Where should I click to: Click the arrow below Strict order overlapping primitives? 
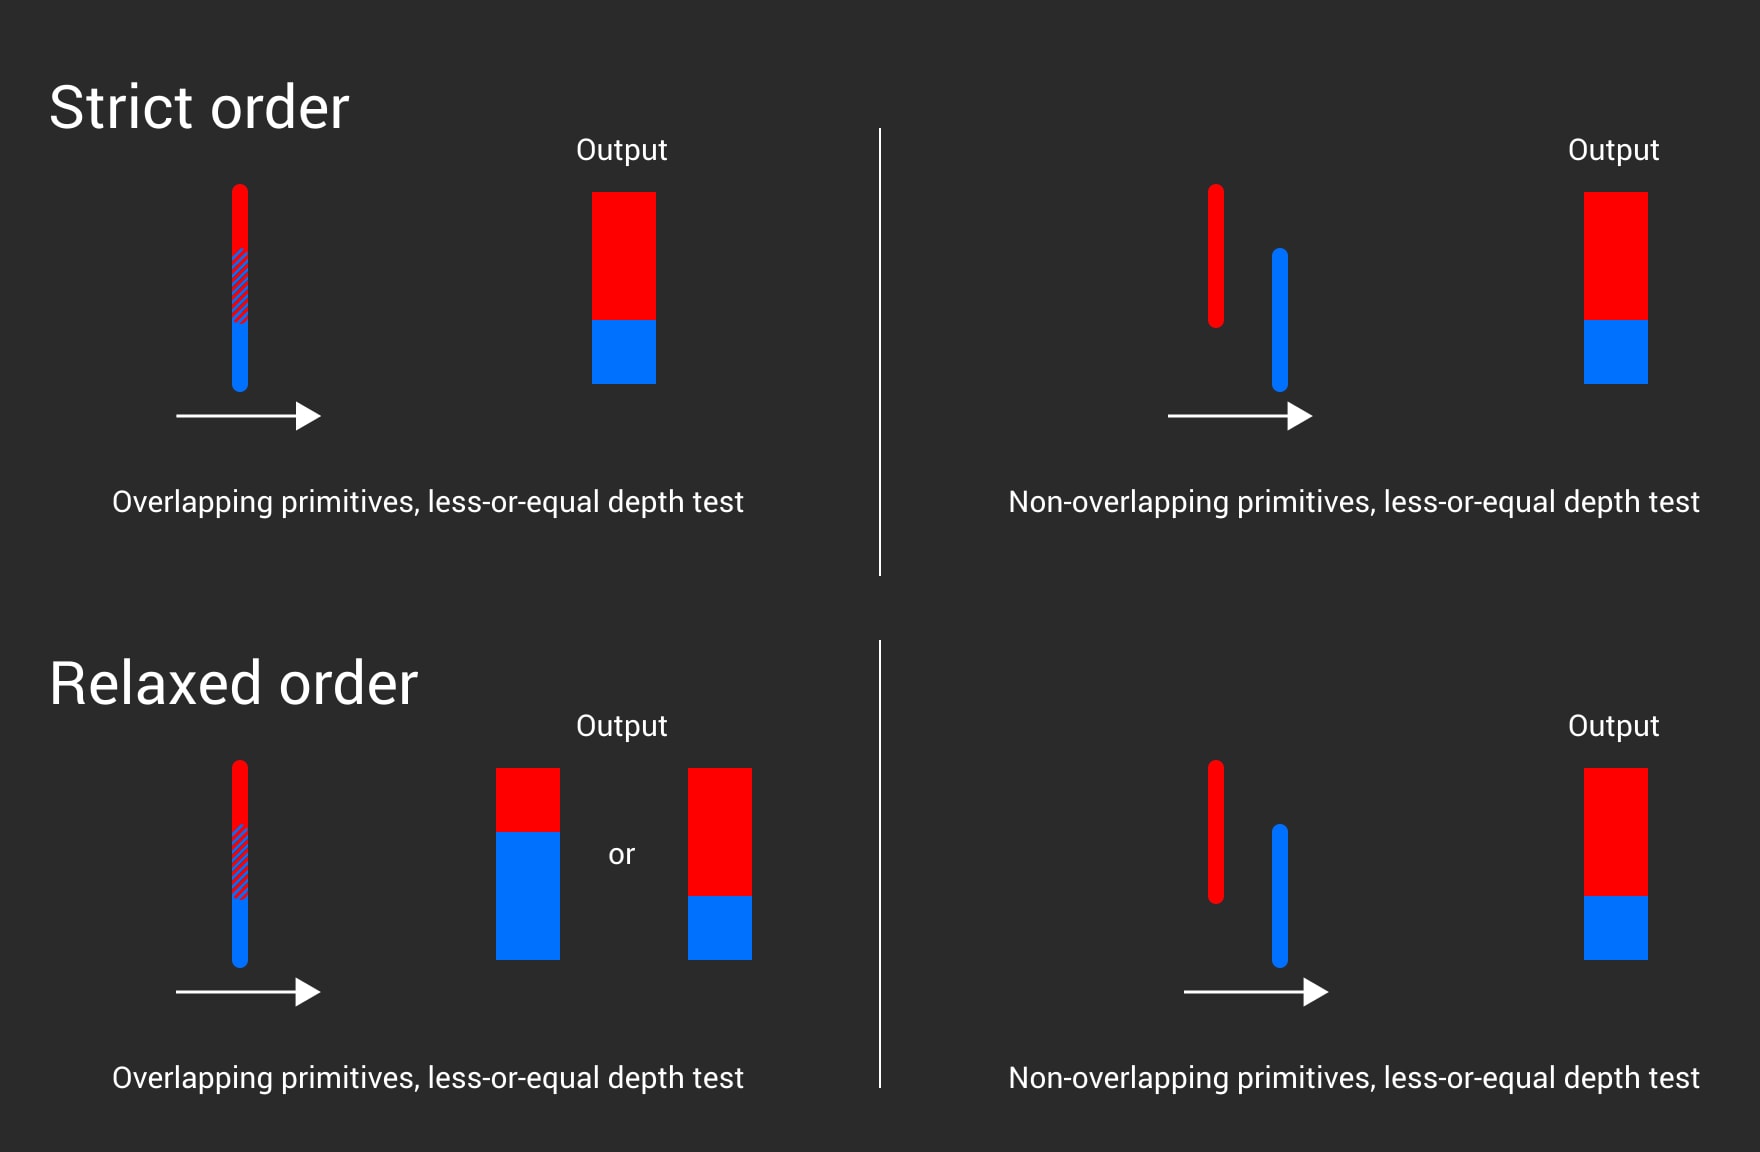[x=248, y=416]
